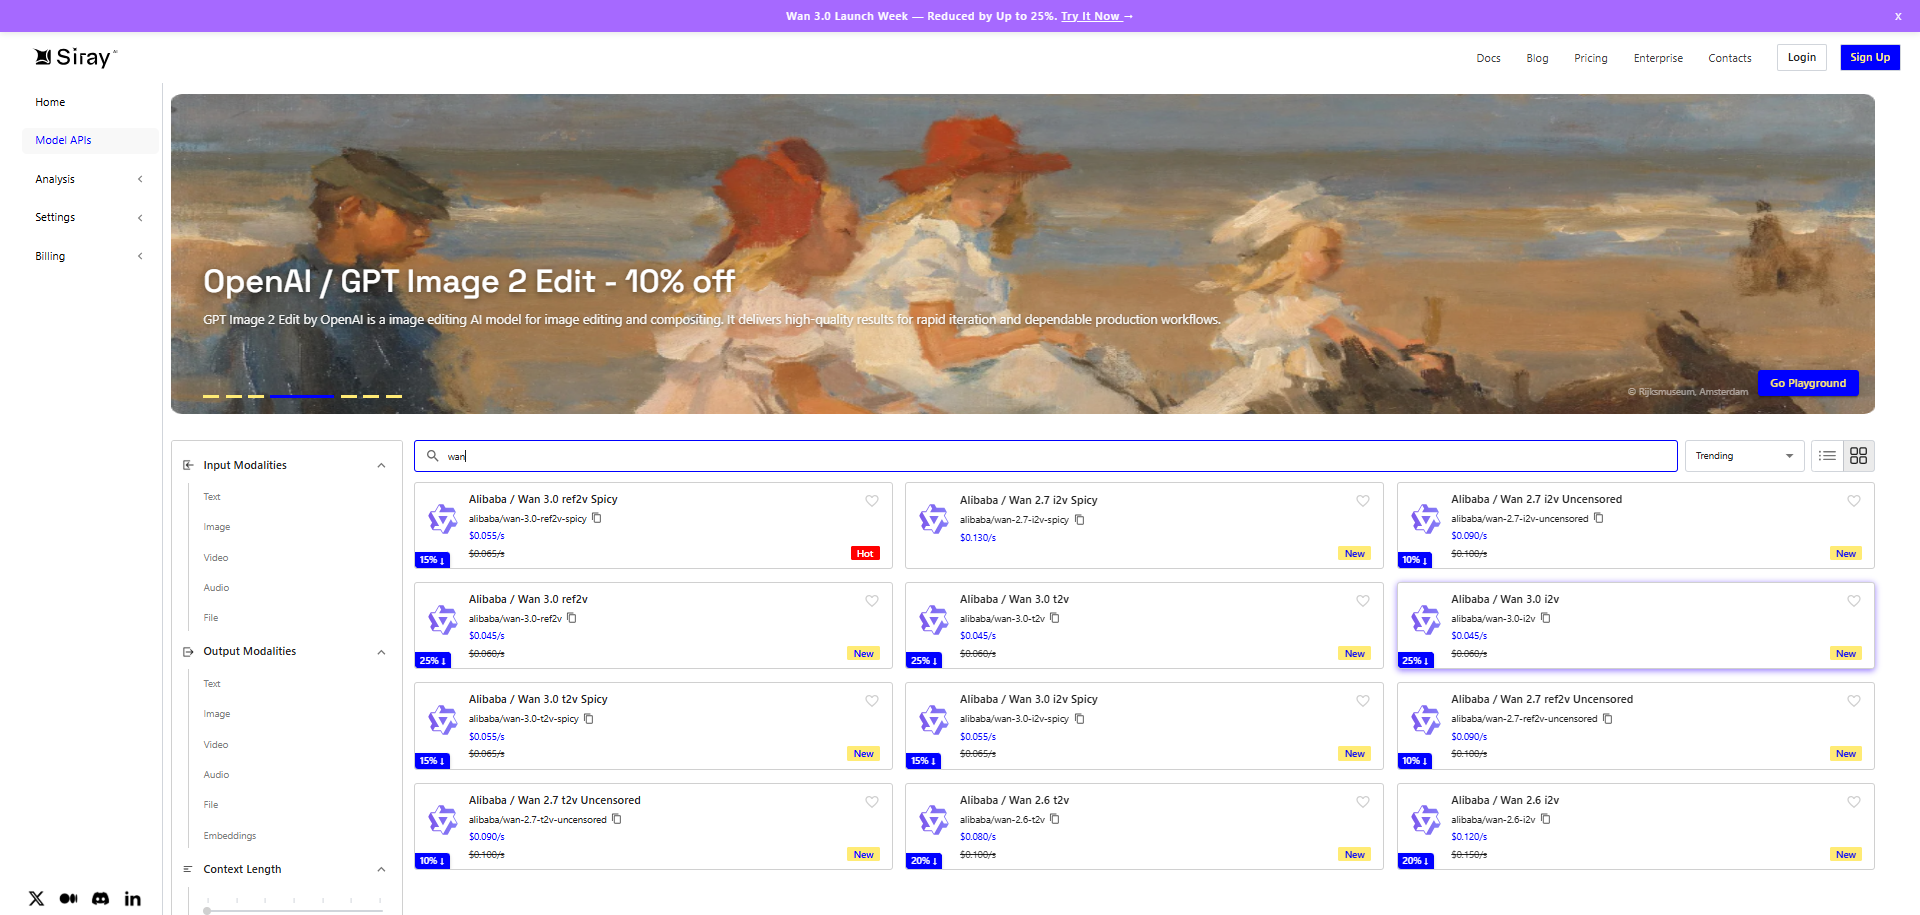Copy the alibaba/wan-2.7-i2v-spicy model ID

1080,519
